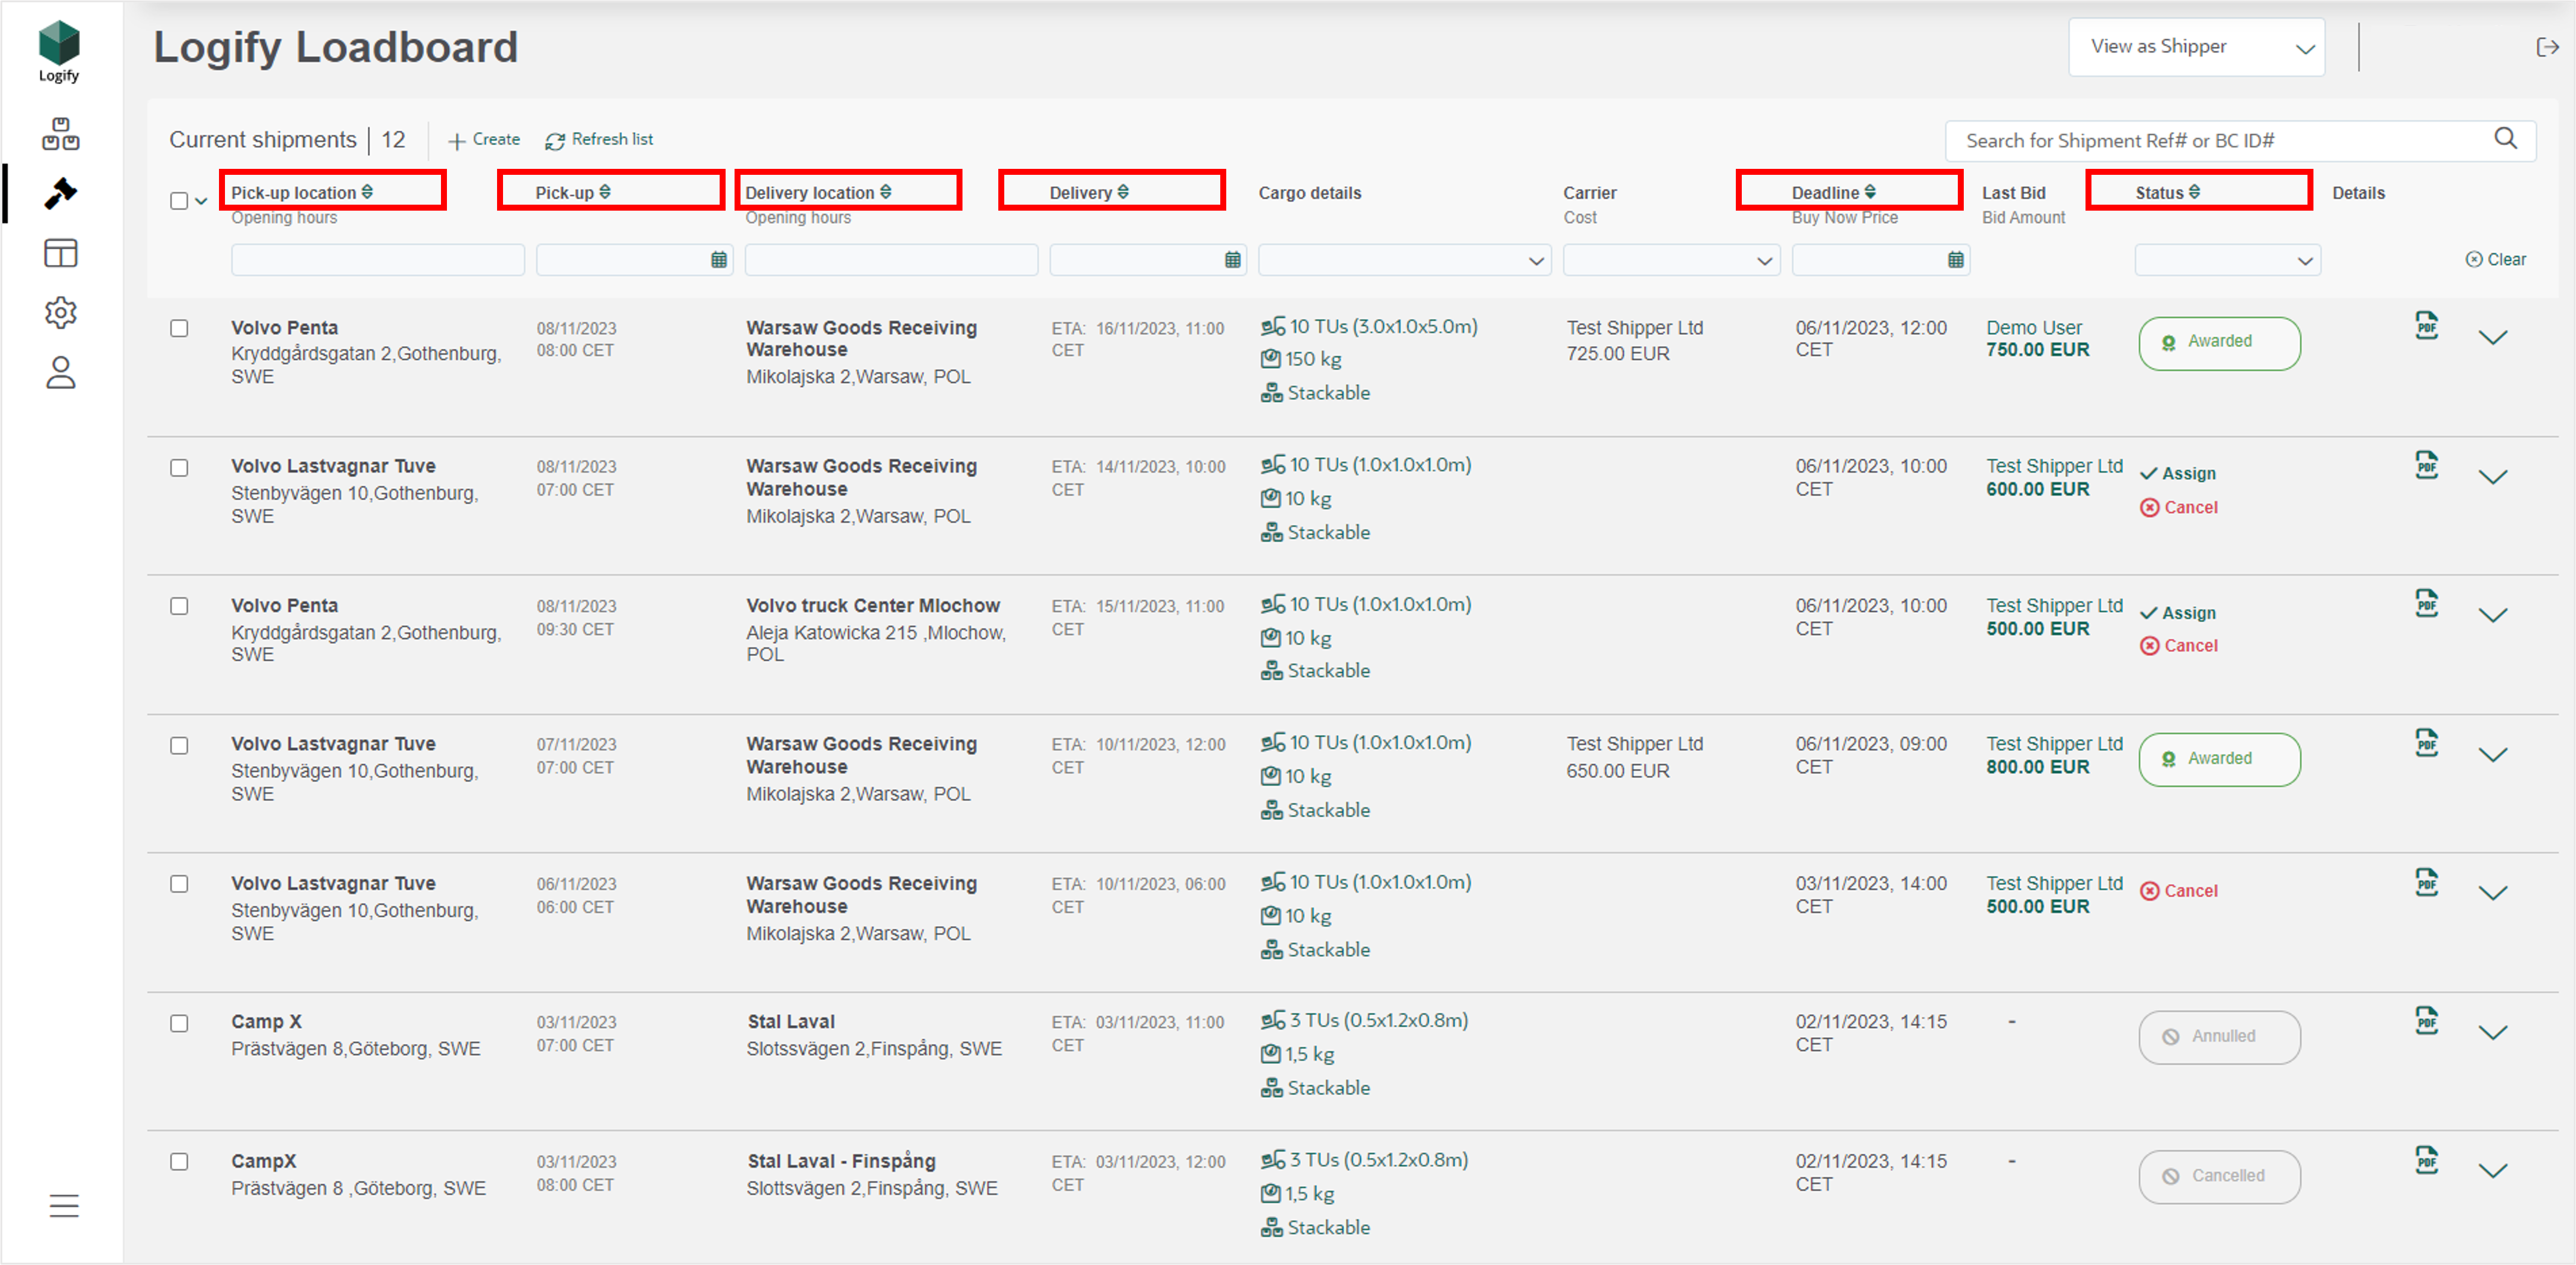Check the CampX Stal Laval - Finspång row
Screen dimensions: 2576x1265
179,1162
